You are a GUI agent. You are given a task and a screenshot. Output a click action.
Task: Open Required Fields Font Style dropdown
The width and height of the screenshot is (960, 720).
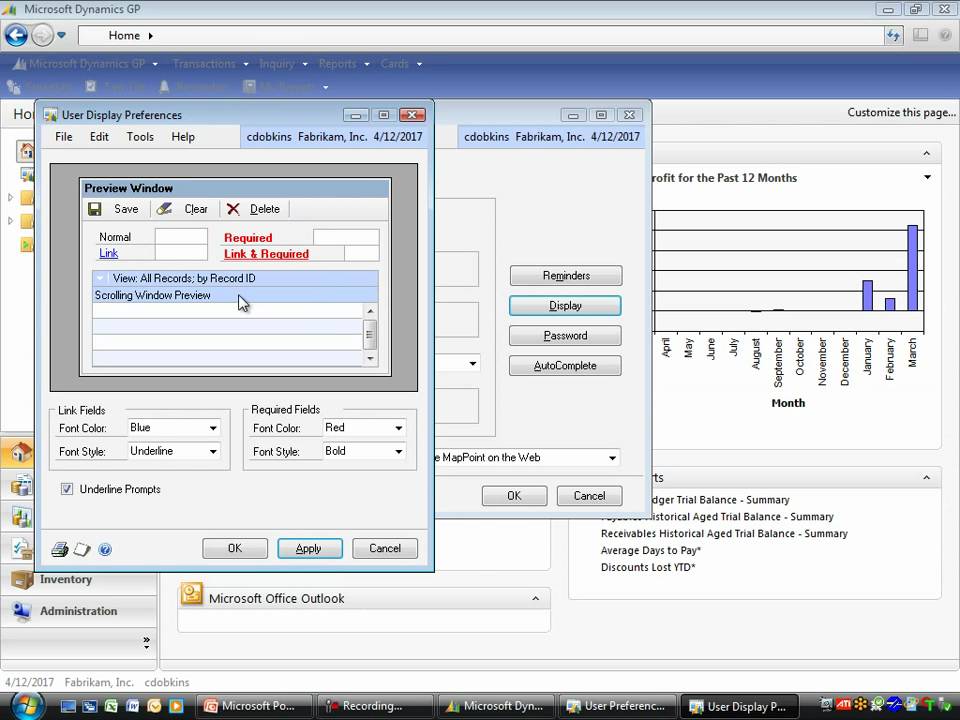pos(399,451)
